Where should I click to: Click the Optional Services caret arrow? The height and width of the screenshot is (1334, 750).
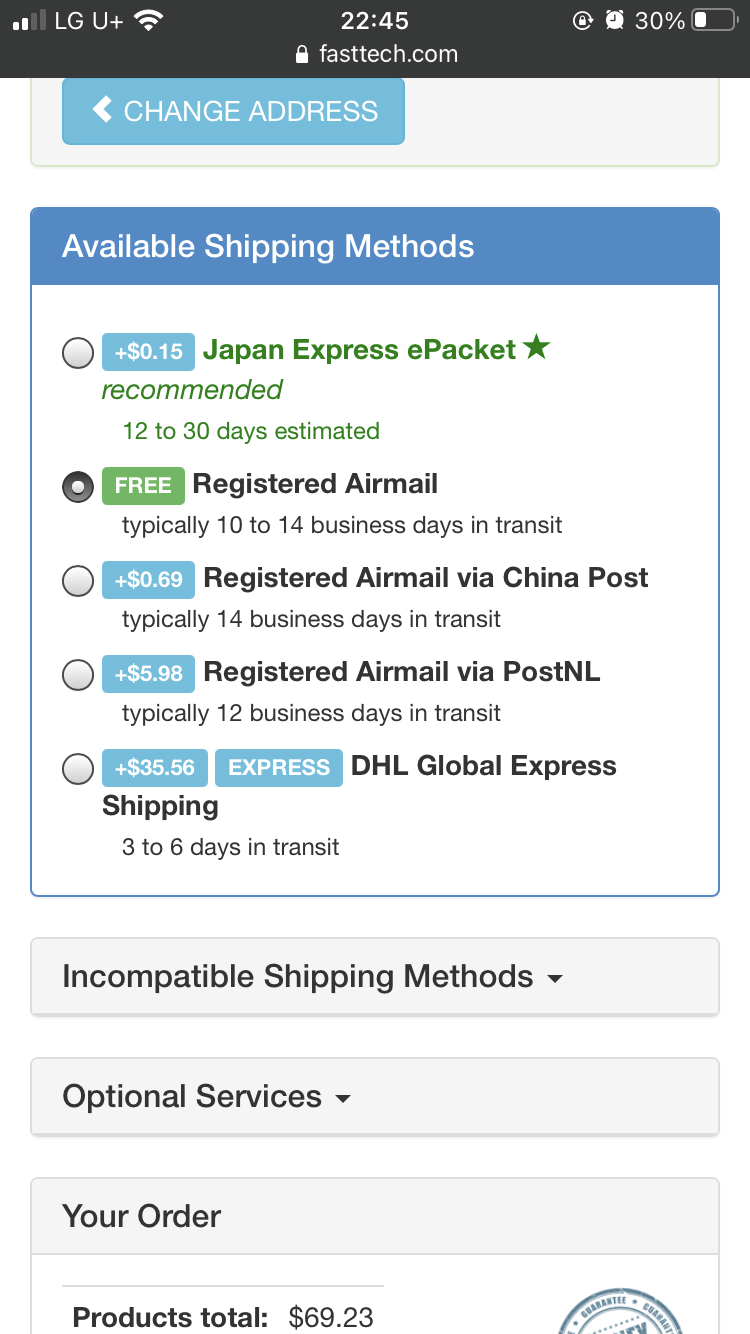[x=343, y=1099]
